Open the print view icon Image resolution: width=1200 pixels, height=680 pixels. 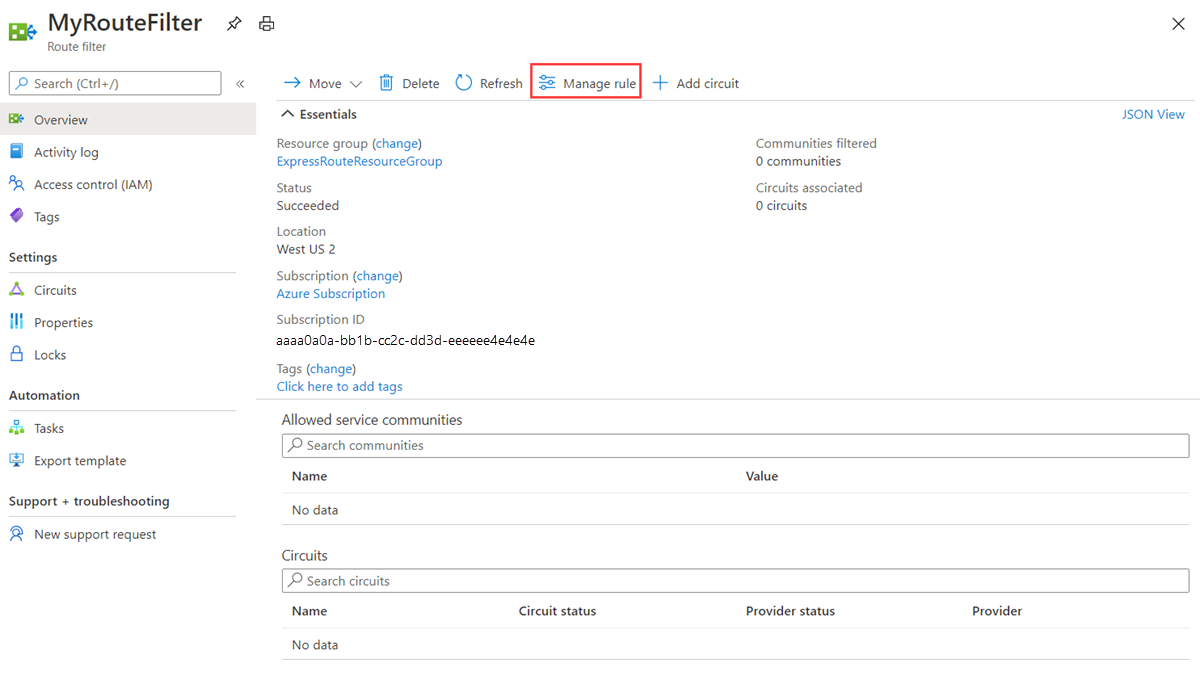[x=266, y=23]
